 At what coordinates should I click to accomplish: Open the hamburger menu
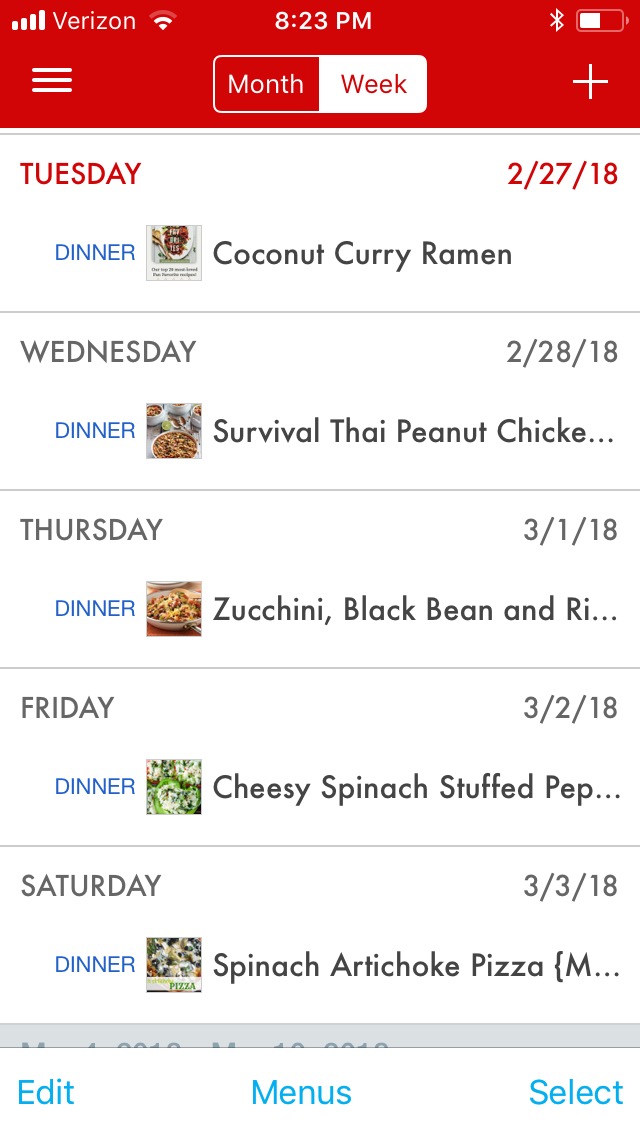pos(52,81)
